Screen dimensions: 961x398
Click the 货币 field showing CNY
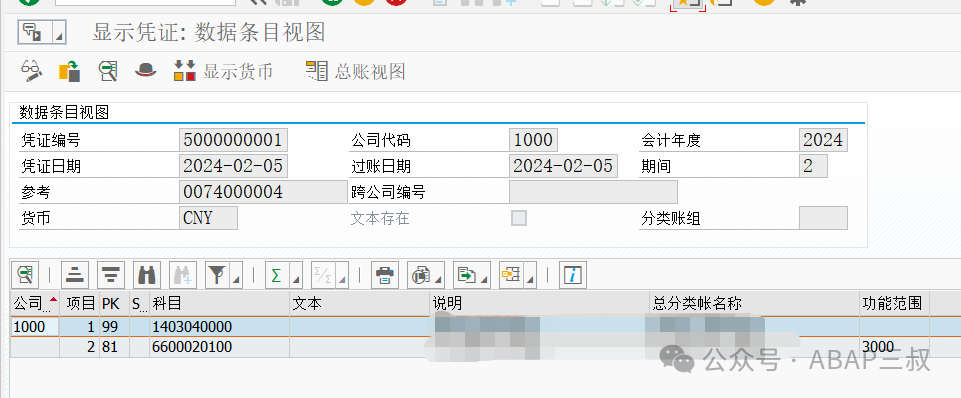(208, 218)
